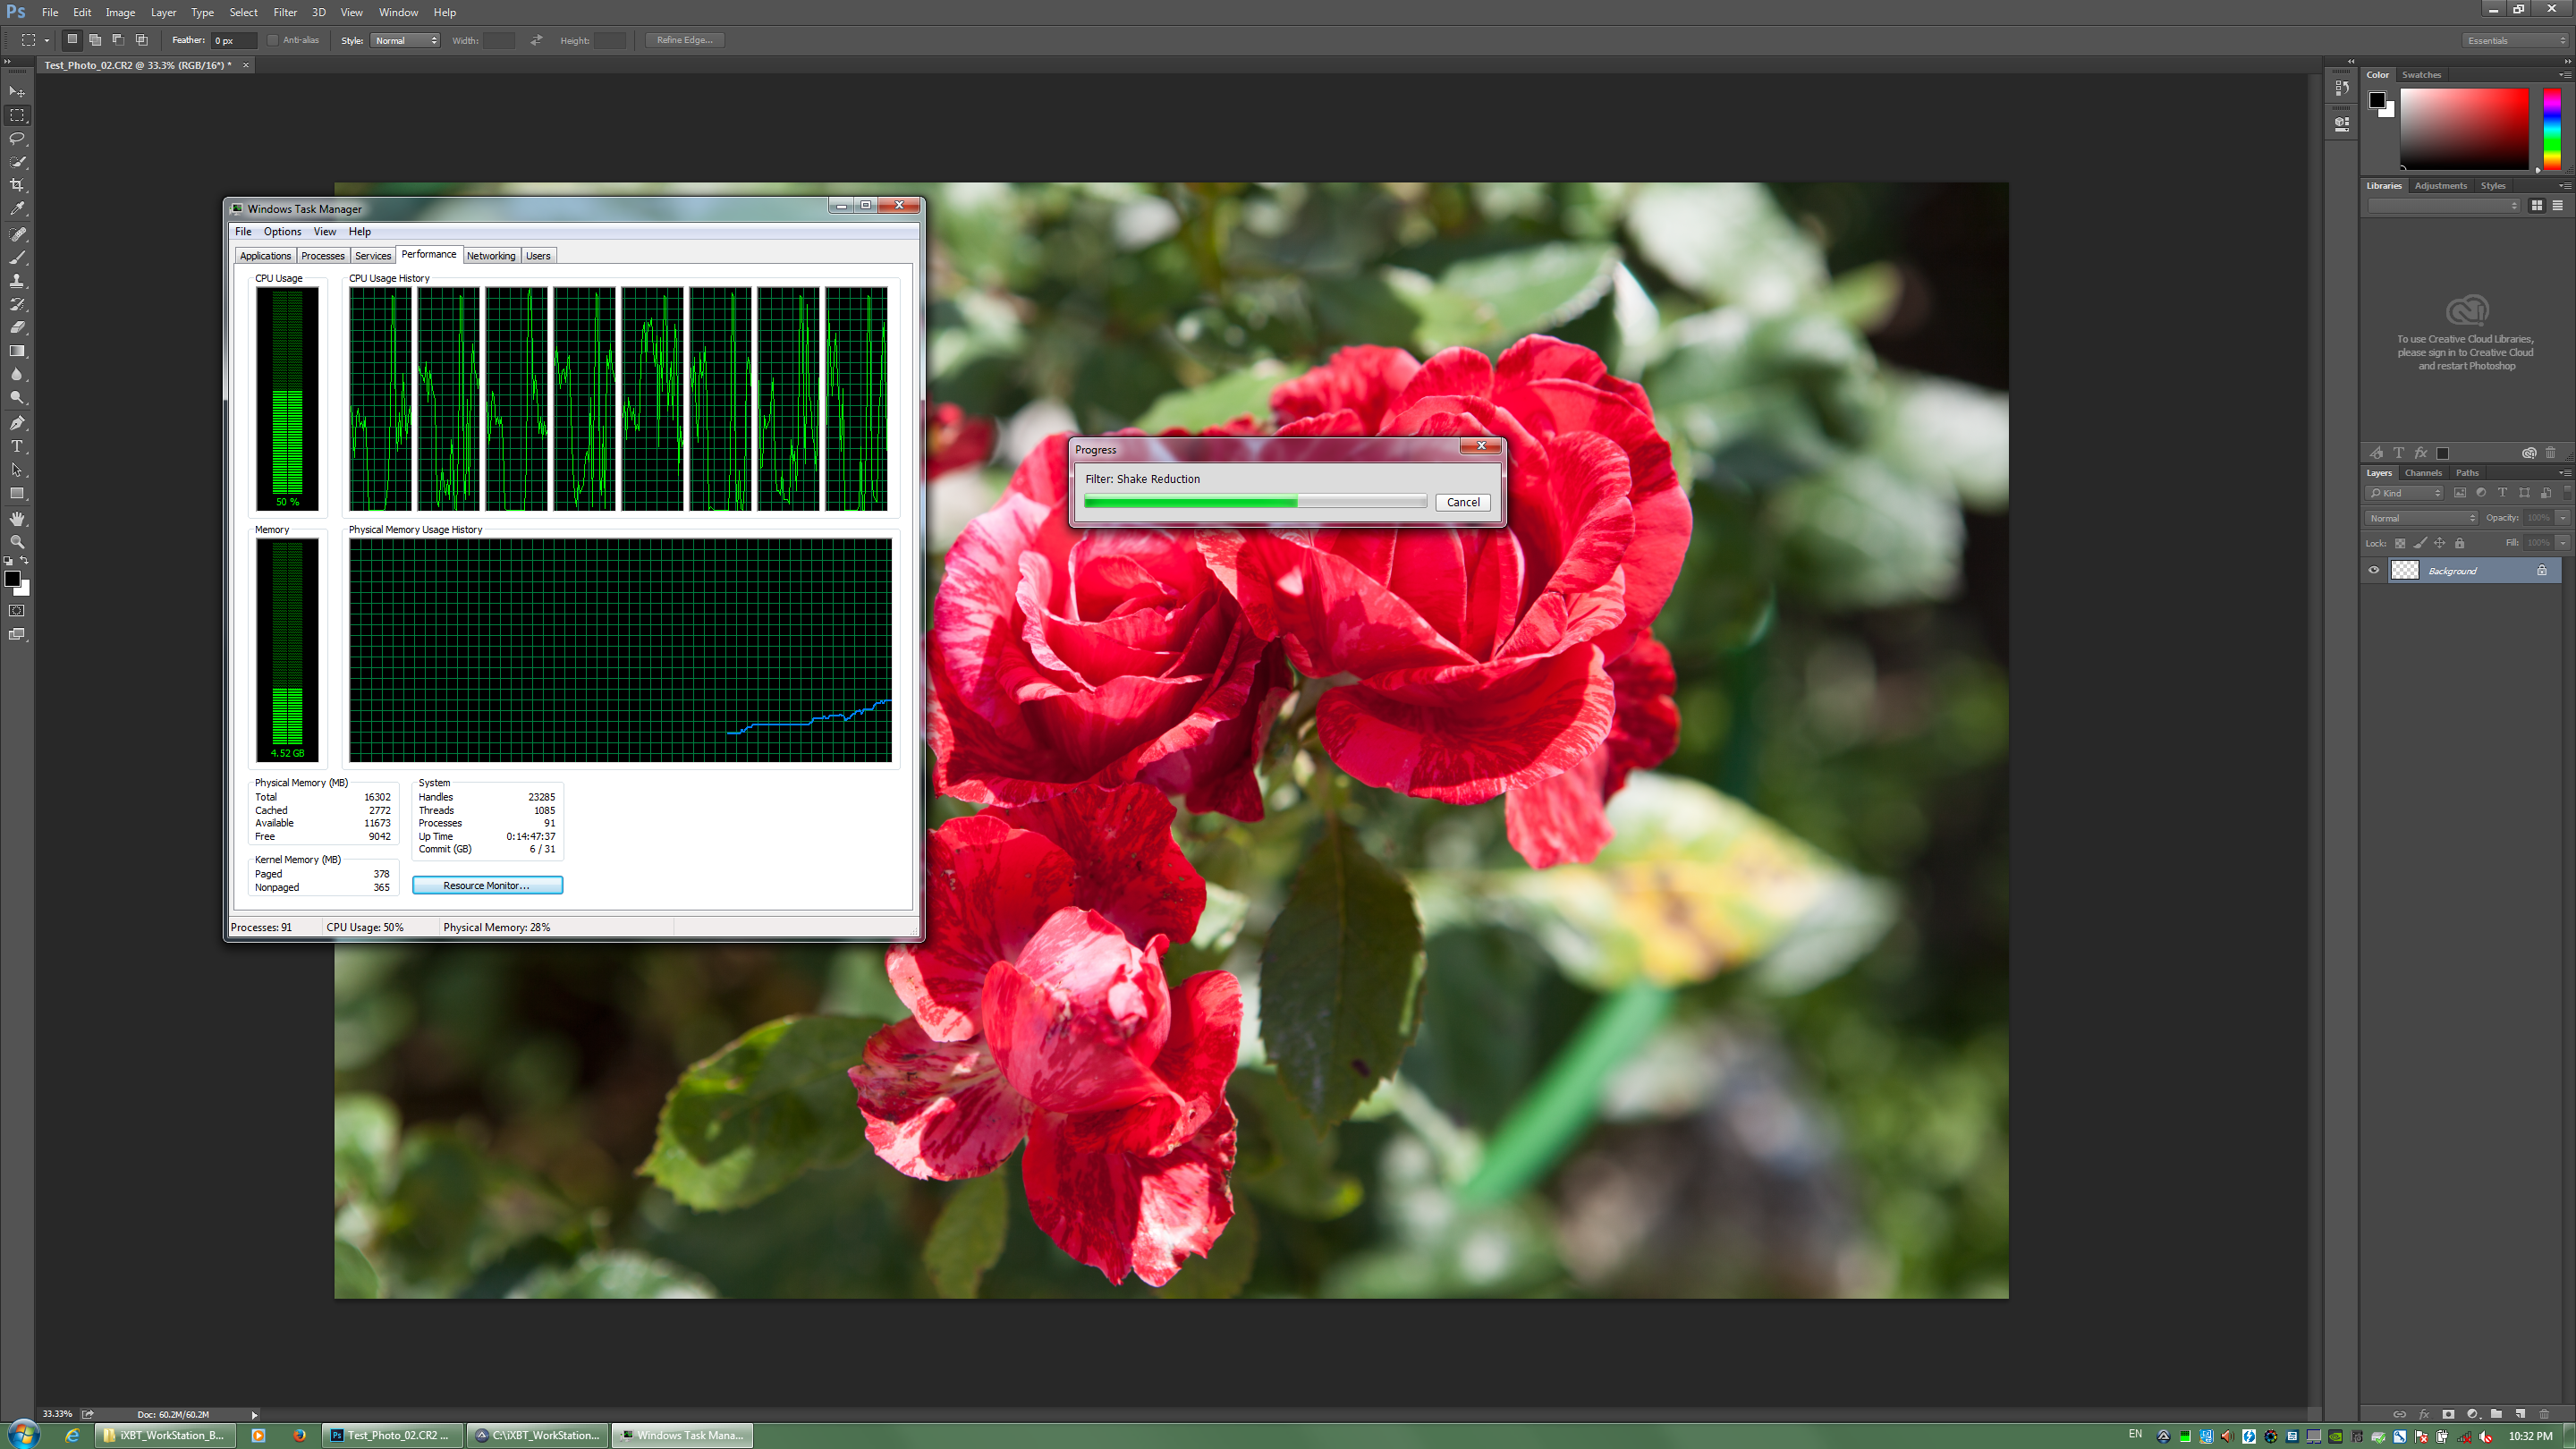Switch to Processes tab in Task Manager
The width and height of the screenshot is (2576, 1449).
(322, 256)
